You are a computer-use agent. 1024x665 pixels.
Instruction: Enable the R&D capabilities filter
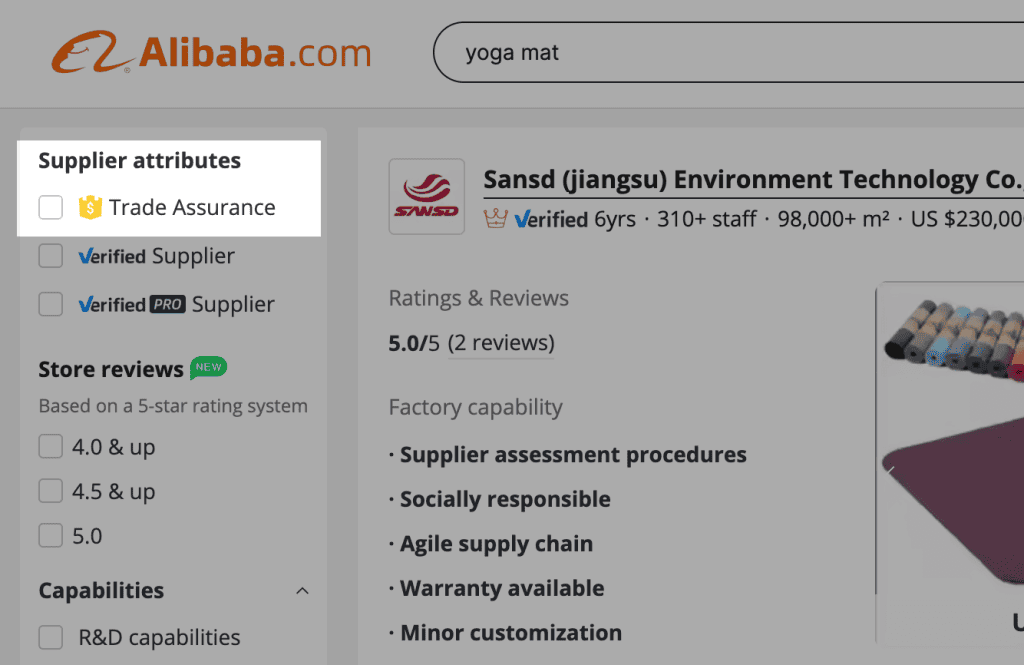pyautogui.click(x=50, y=637)
